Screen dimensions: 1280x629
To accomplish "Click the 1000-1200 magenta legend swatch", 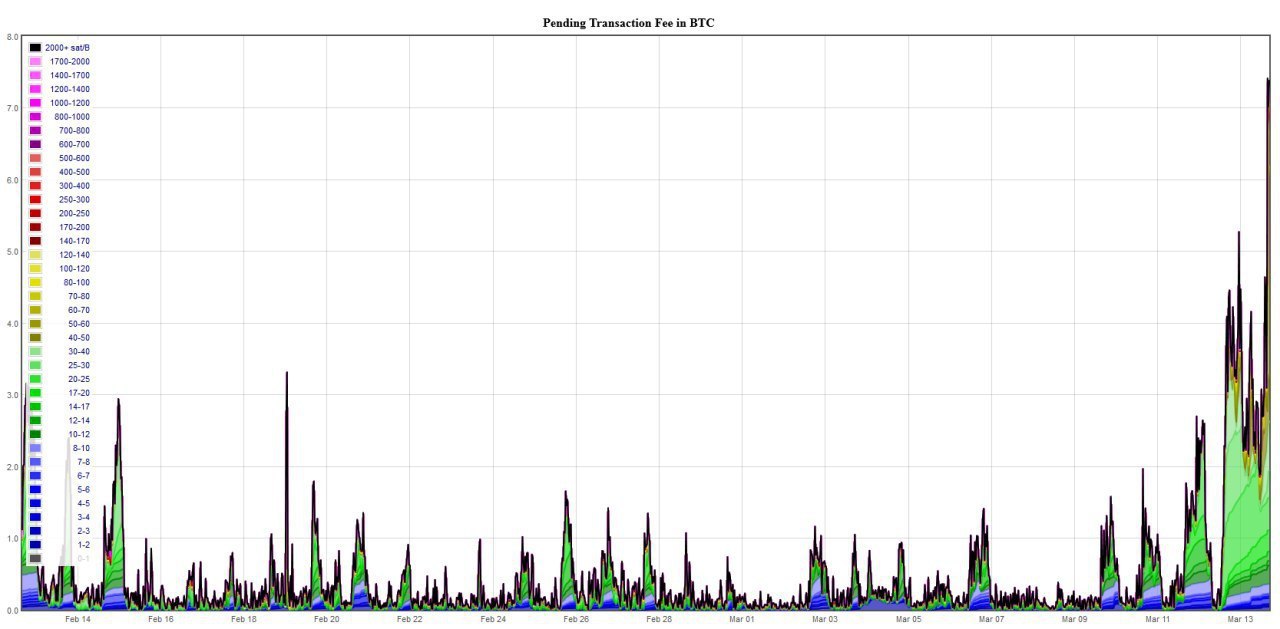I will [x=35, y=103].
